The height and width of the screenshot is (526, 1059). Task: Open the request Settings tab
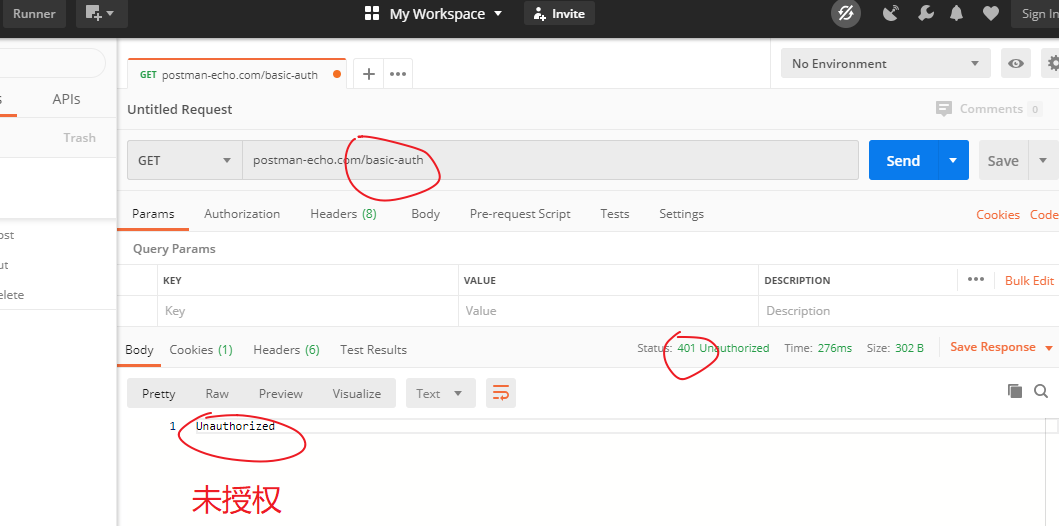tap(681, 214)
